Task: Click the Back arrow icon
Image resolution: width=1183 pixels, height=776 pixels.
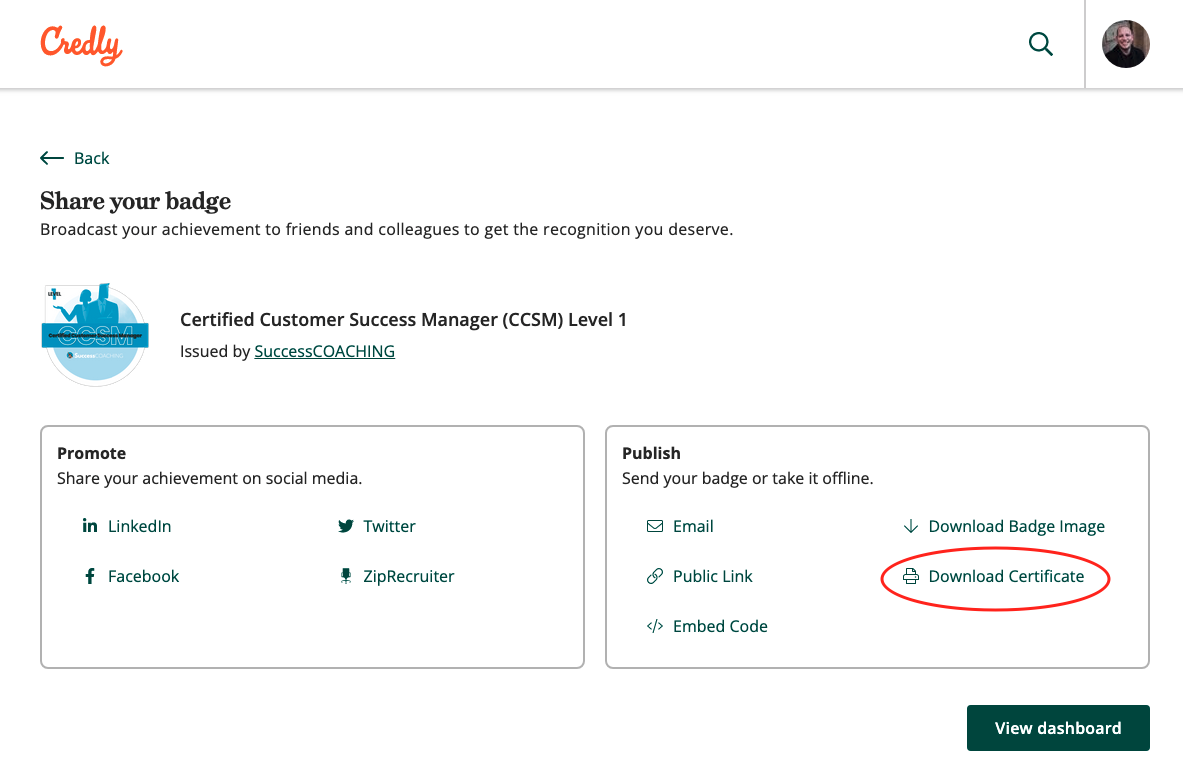Action: [52, 158]
